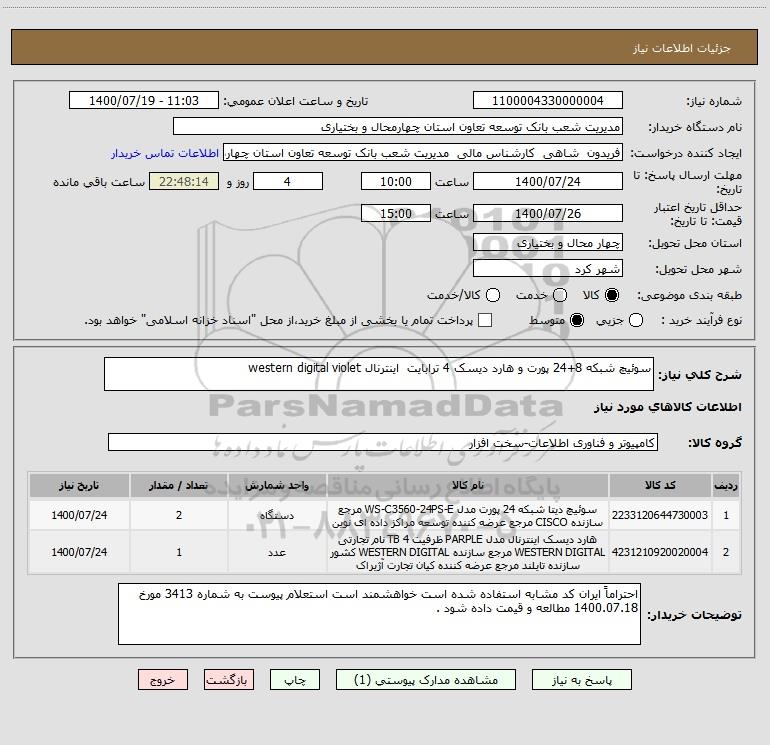Click the price validity date 1400/07/26 field
770x745 pixels.
pyautogui.click(x=548, y=213)
